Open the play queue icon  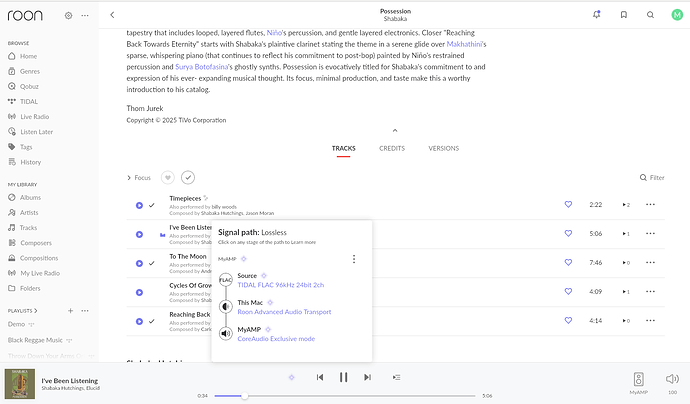coord(396,378)
